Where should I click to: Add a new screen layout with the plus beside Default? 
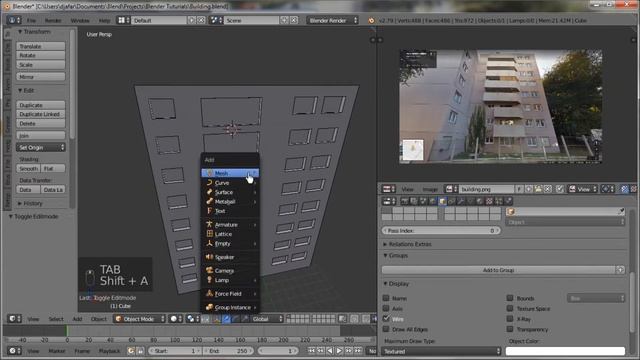click(191, 20)
